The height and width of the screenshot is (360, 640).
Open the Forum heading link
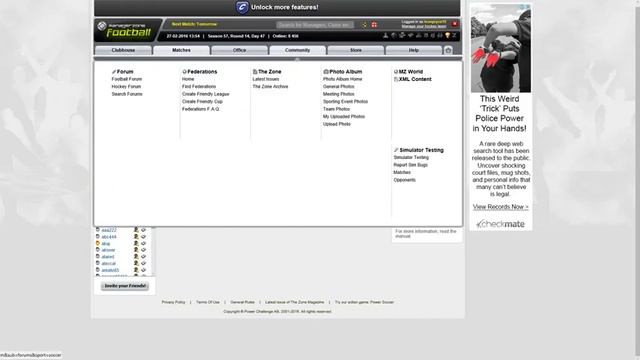[x=125, y=71]
